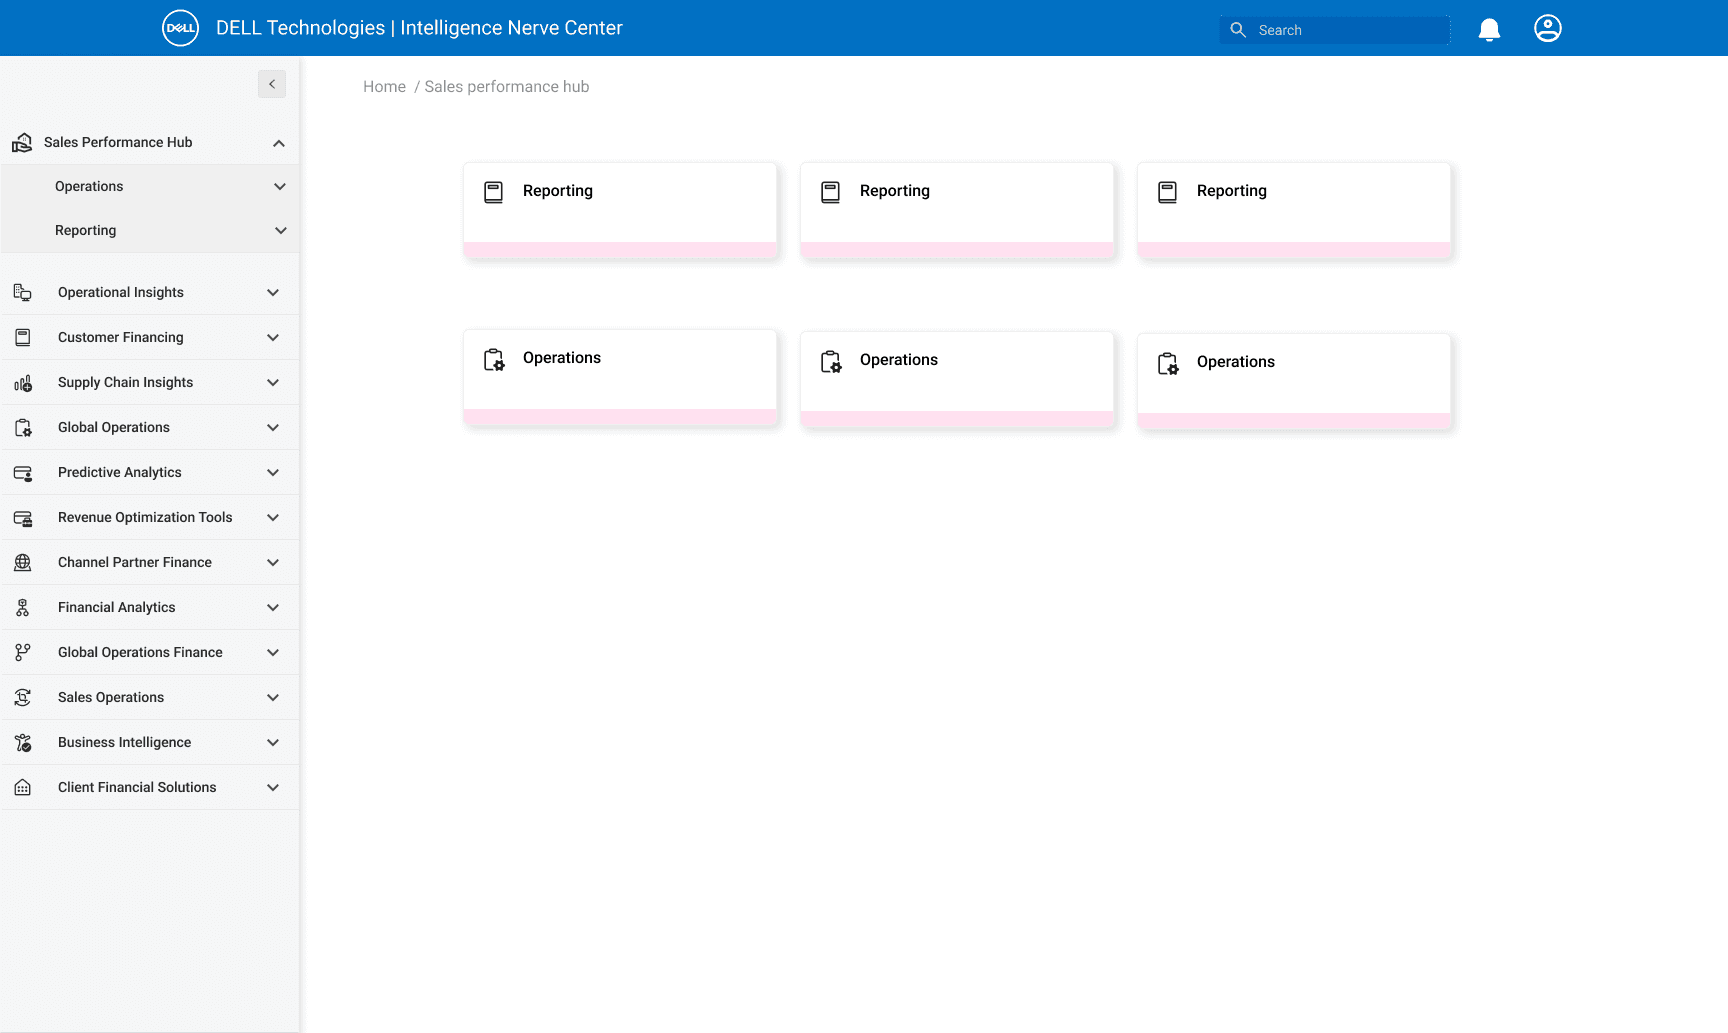Viewport: 1728px width, 1033px height.
Task: Click the Sales Performance Hub label
Action: coord(118,142)
